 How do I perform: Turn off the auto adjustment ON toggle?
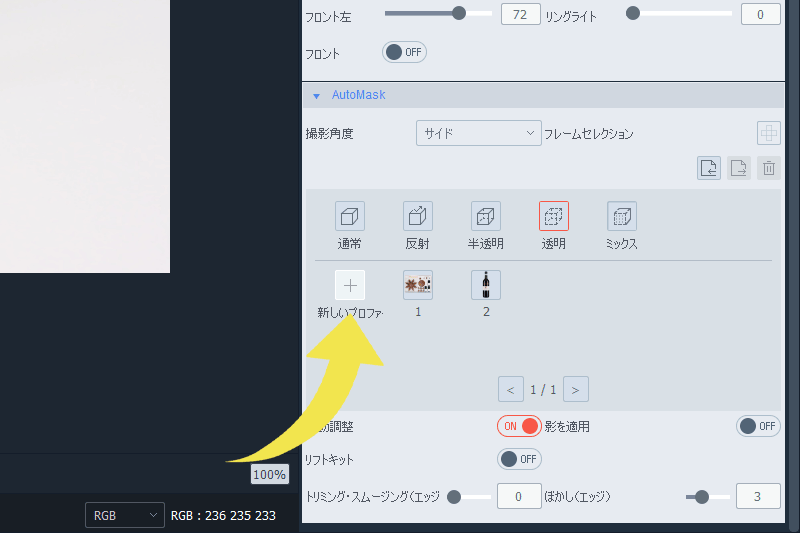pyautogui.click(x=519, y=426)
